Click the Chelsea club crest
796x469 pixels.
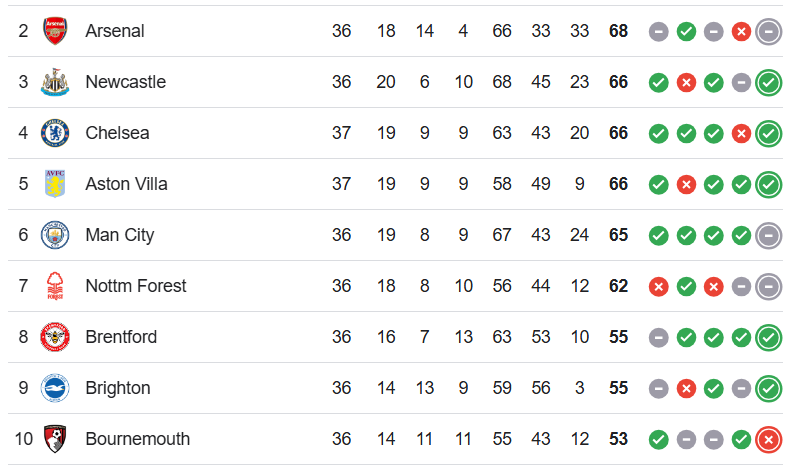[x=55, y=133]
